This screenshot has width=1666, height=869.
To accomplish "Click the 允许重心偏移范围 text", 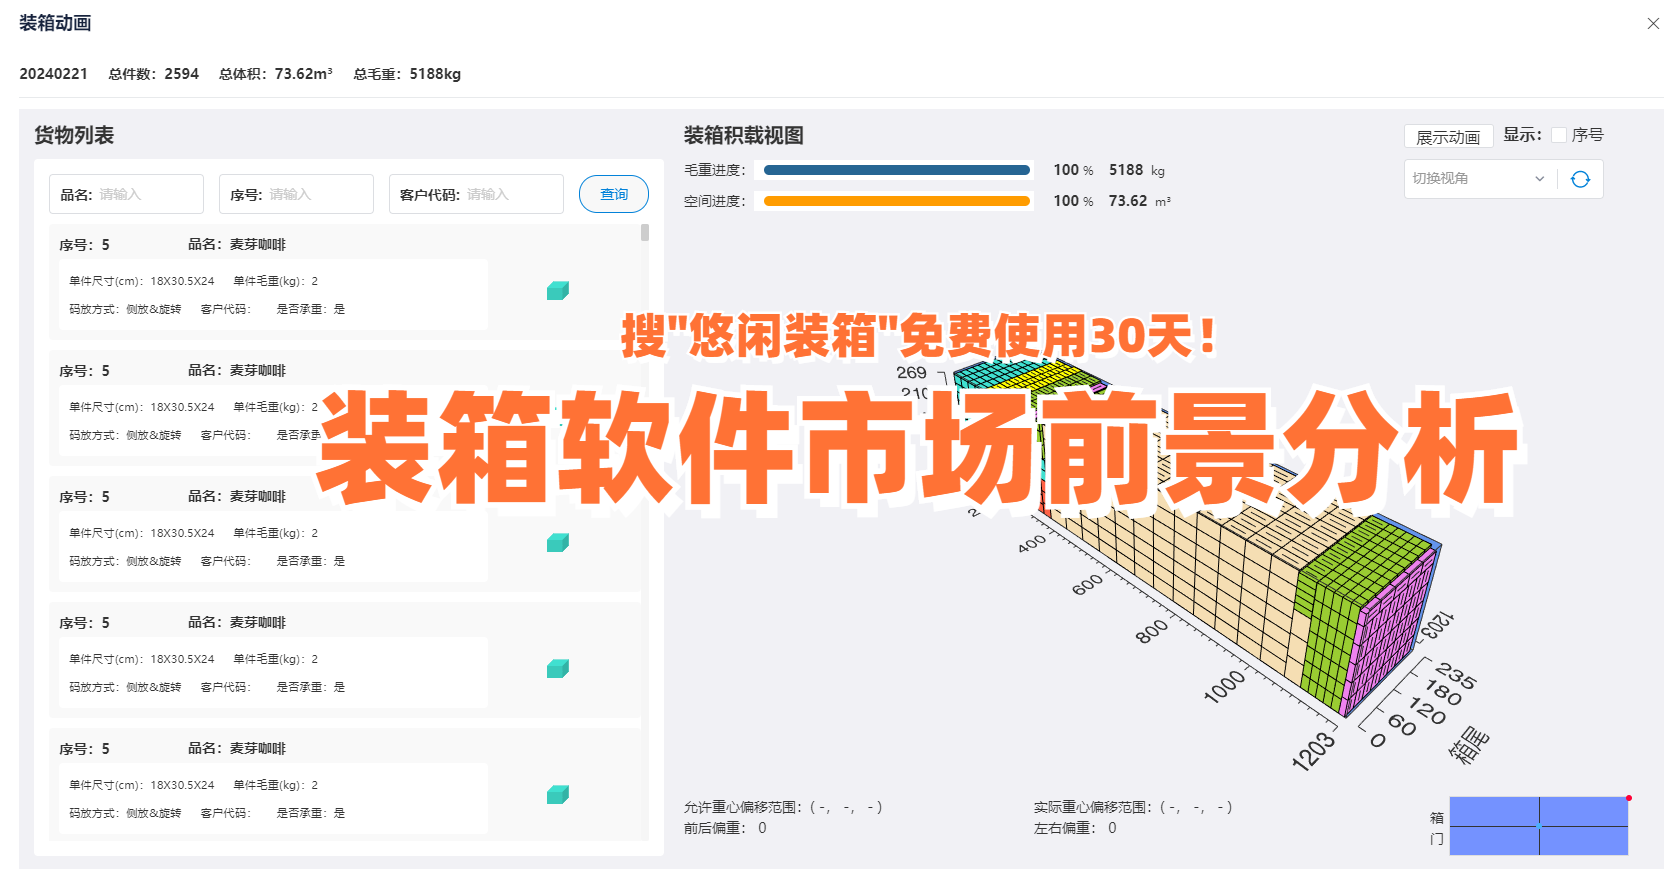I will (x=784, y=807).
